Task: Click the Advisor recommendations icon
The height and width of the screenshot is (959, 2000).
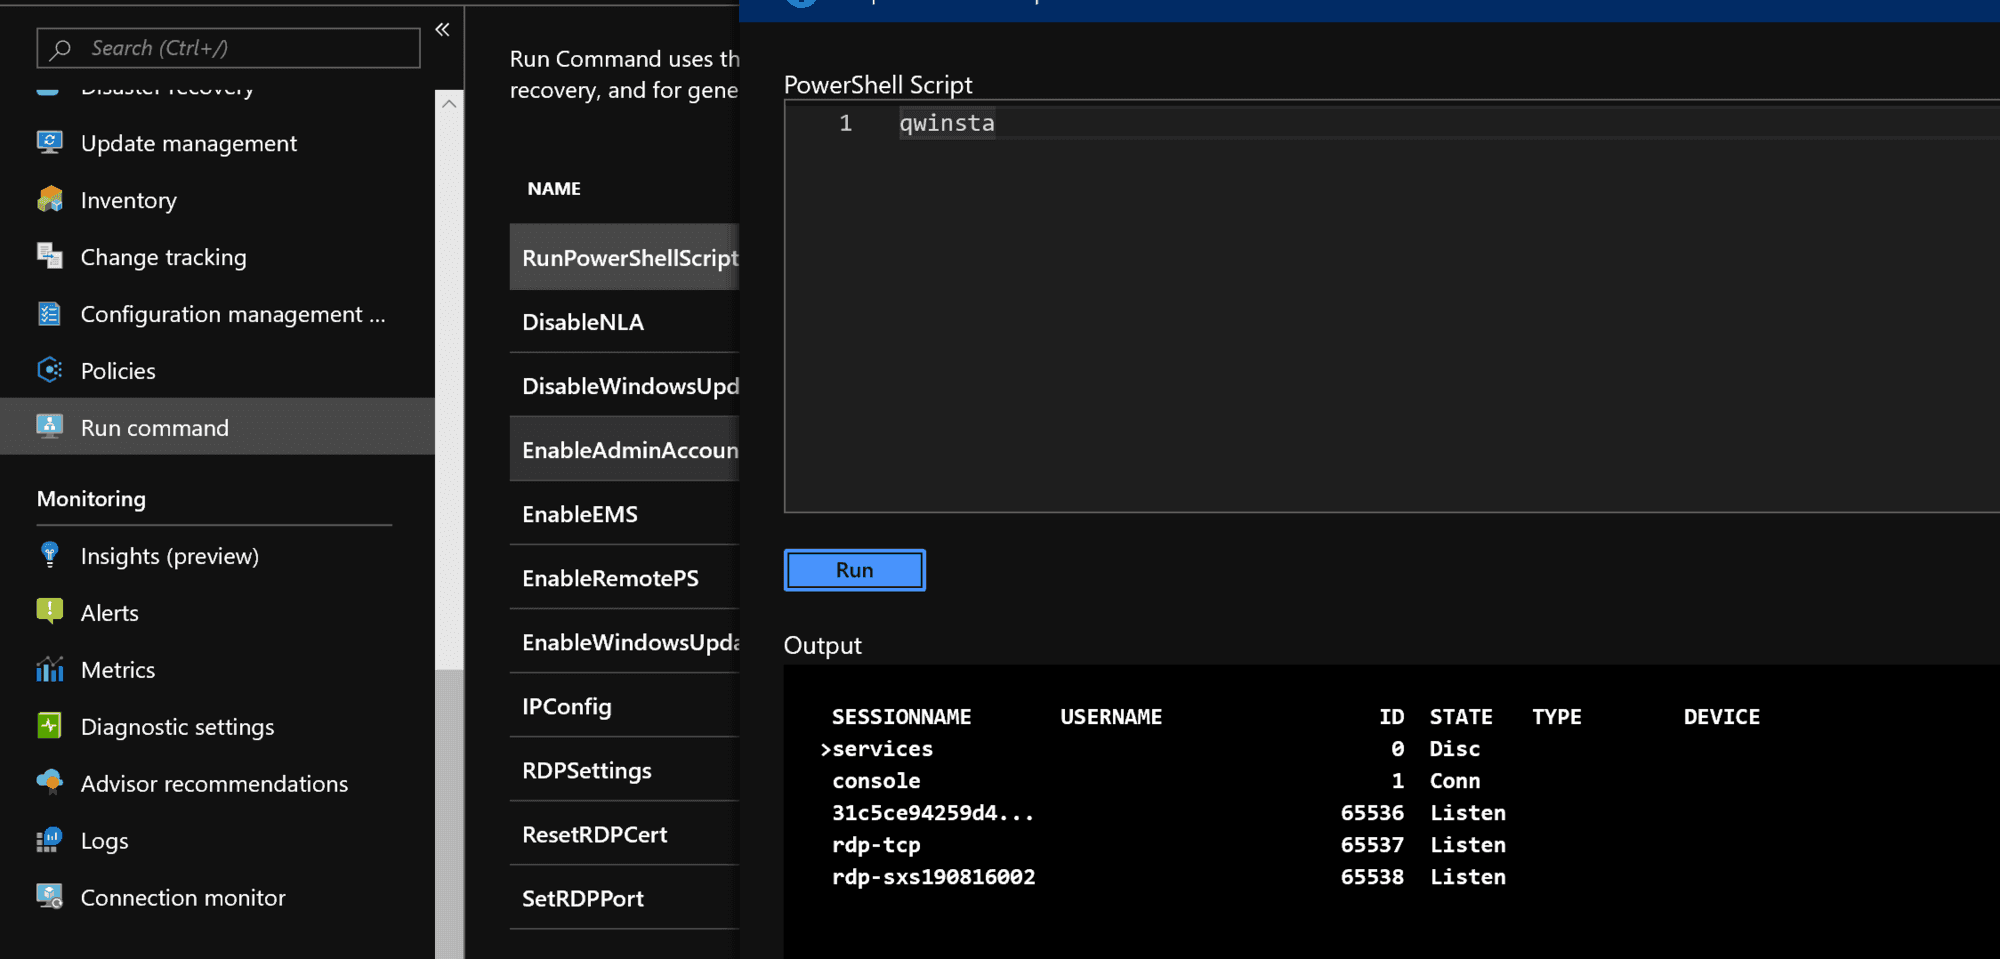Action: (x=49, y=783)
